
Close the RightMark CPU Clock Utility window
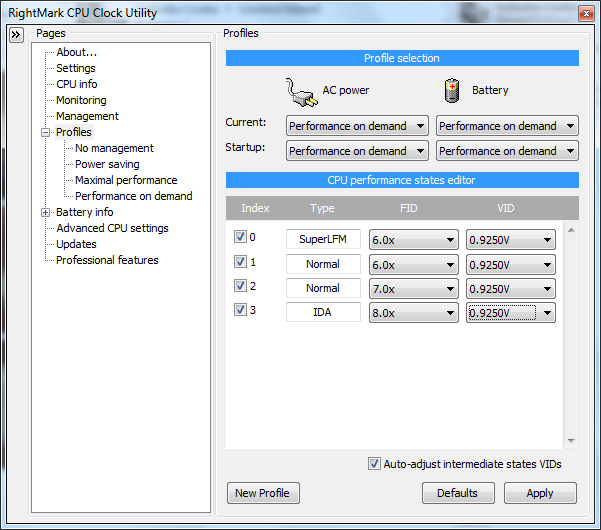586,14
